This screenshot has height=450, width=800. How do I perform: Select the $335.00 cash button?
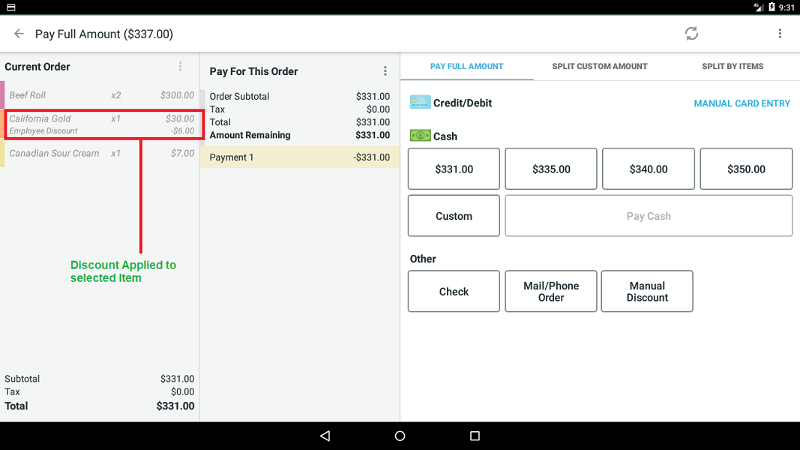pos(551,169)
